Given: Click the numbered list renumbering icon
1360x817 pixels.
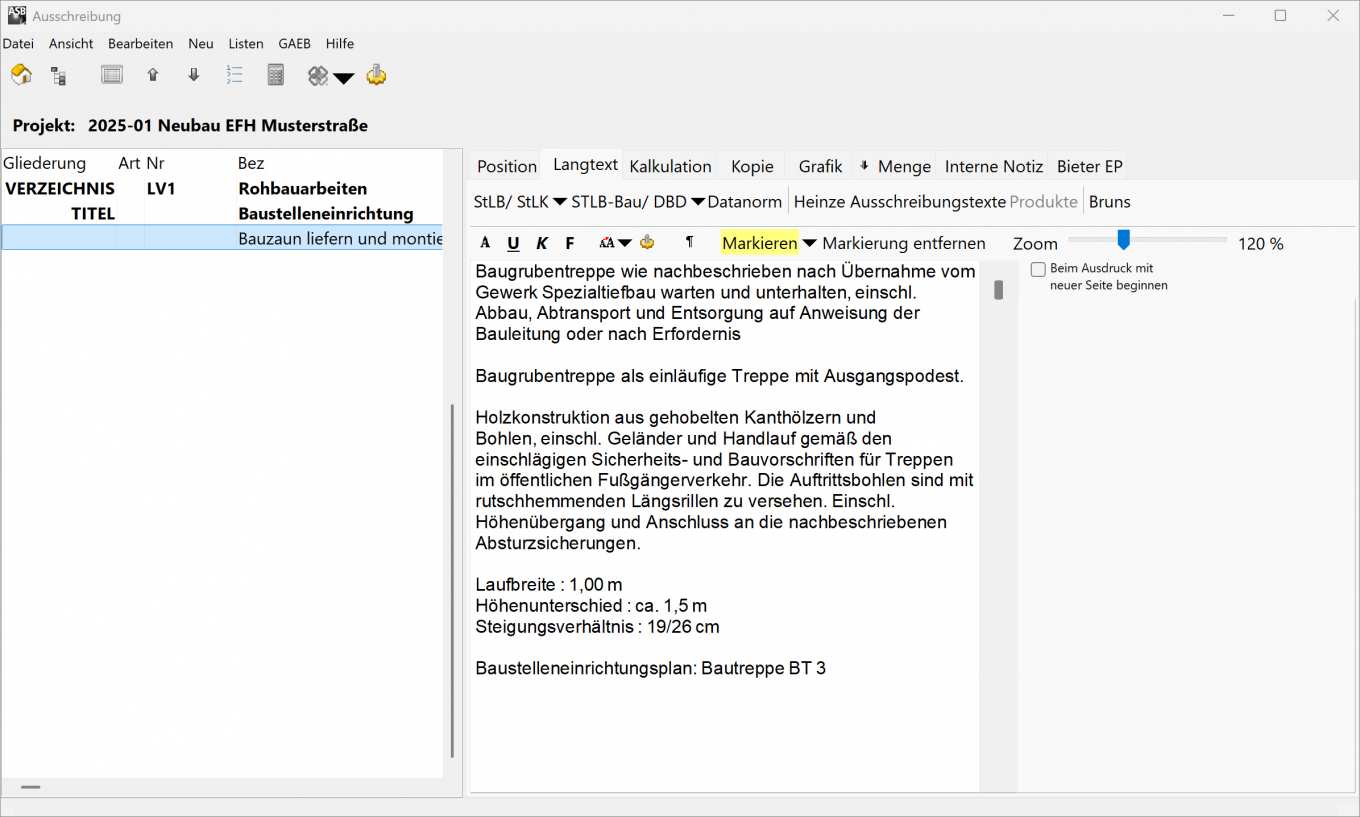Looking at the screenshot, I should tap(235, 75).
